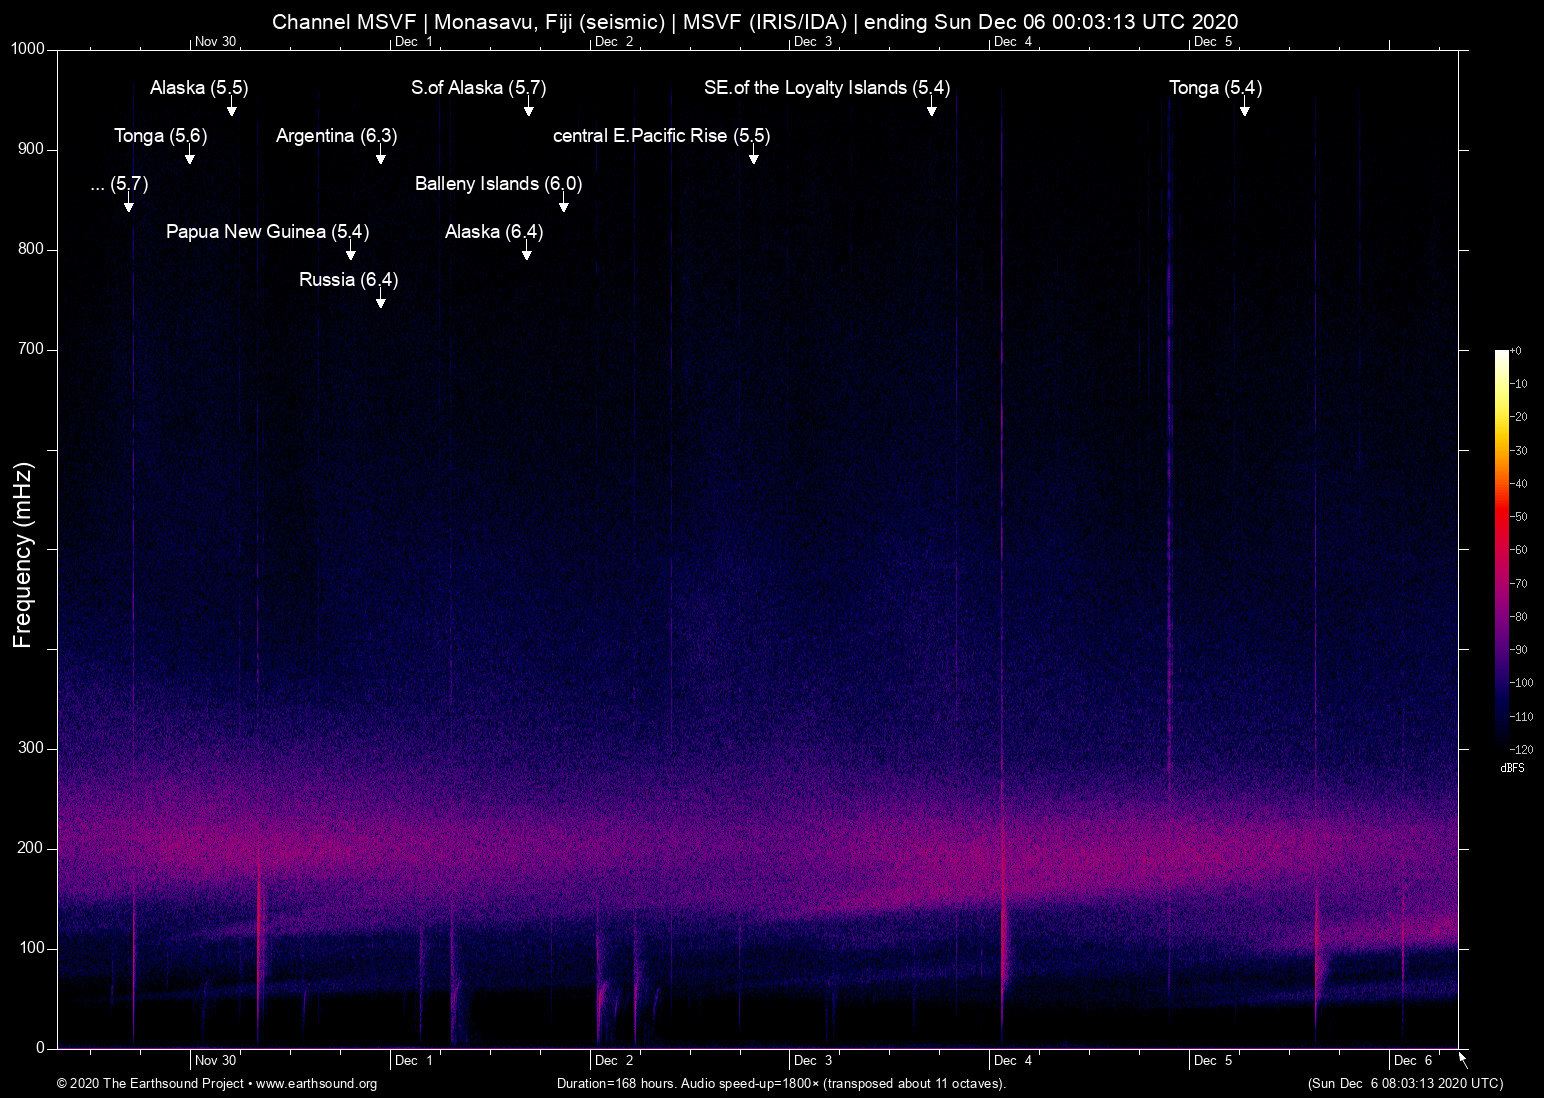Click the dBFS color scale bar
The image size is (1544, 1098).
(1501, 550)
